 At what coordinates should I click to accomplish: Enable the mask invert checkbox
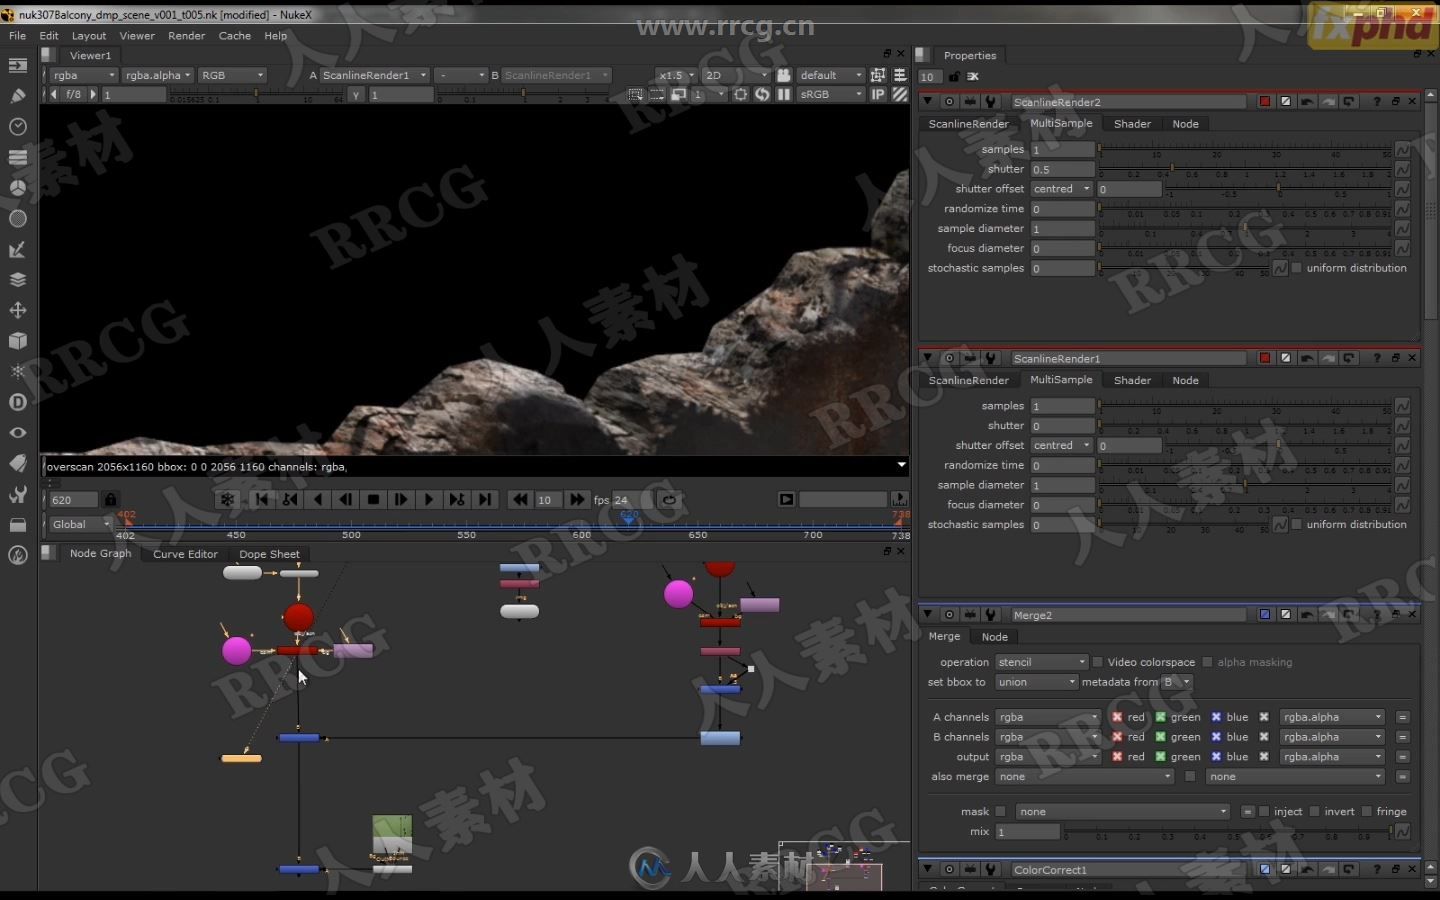[x=1314, y=811]
